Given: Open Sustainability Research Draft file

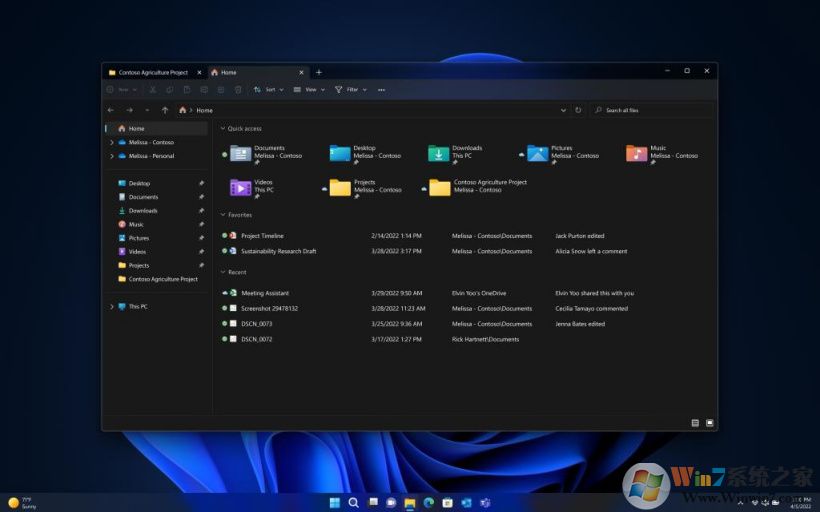Looking at the screenshot, I should click(278, 251).
